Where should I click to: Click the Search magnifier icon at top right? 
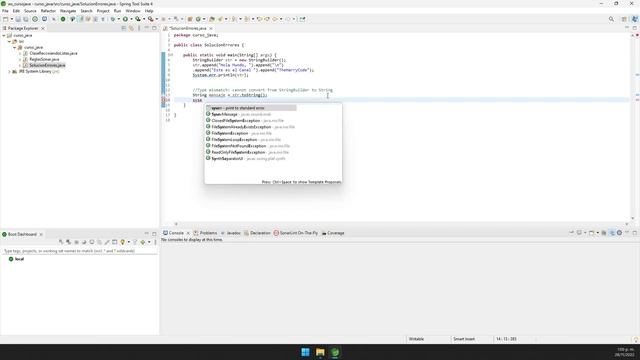(x=611, y=19)
